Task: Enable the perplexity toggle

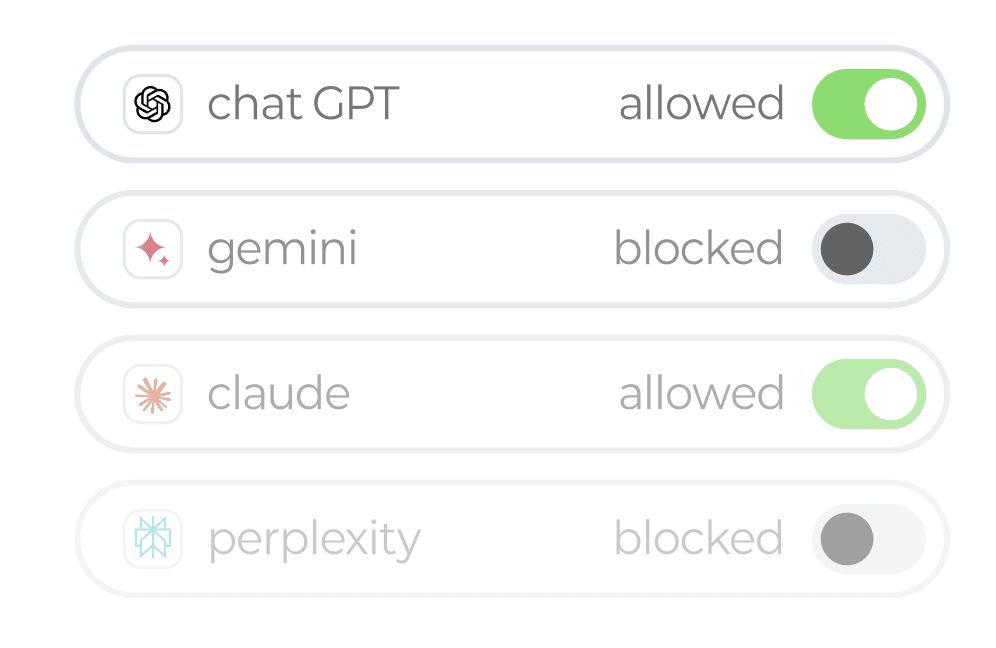Action: pos(867,538)
